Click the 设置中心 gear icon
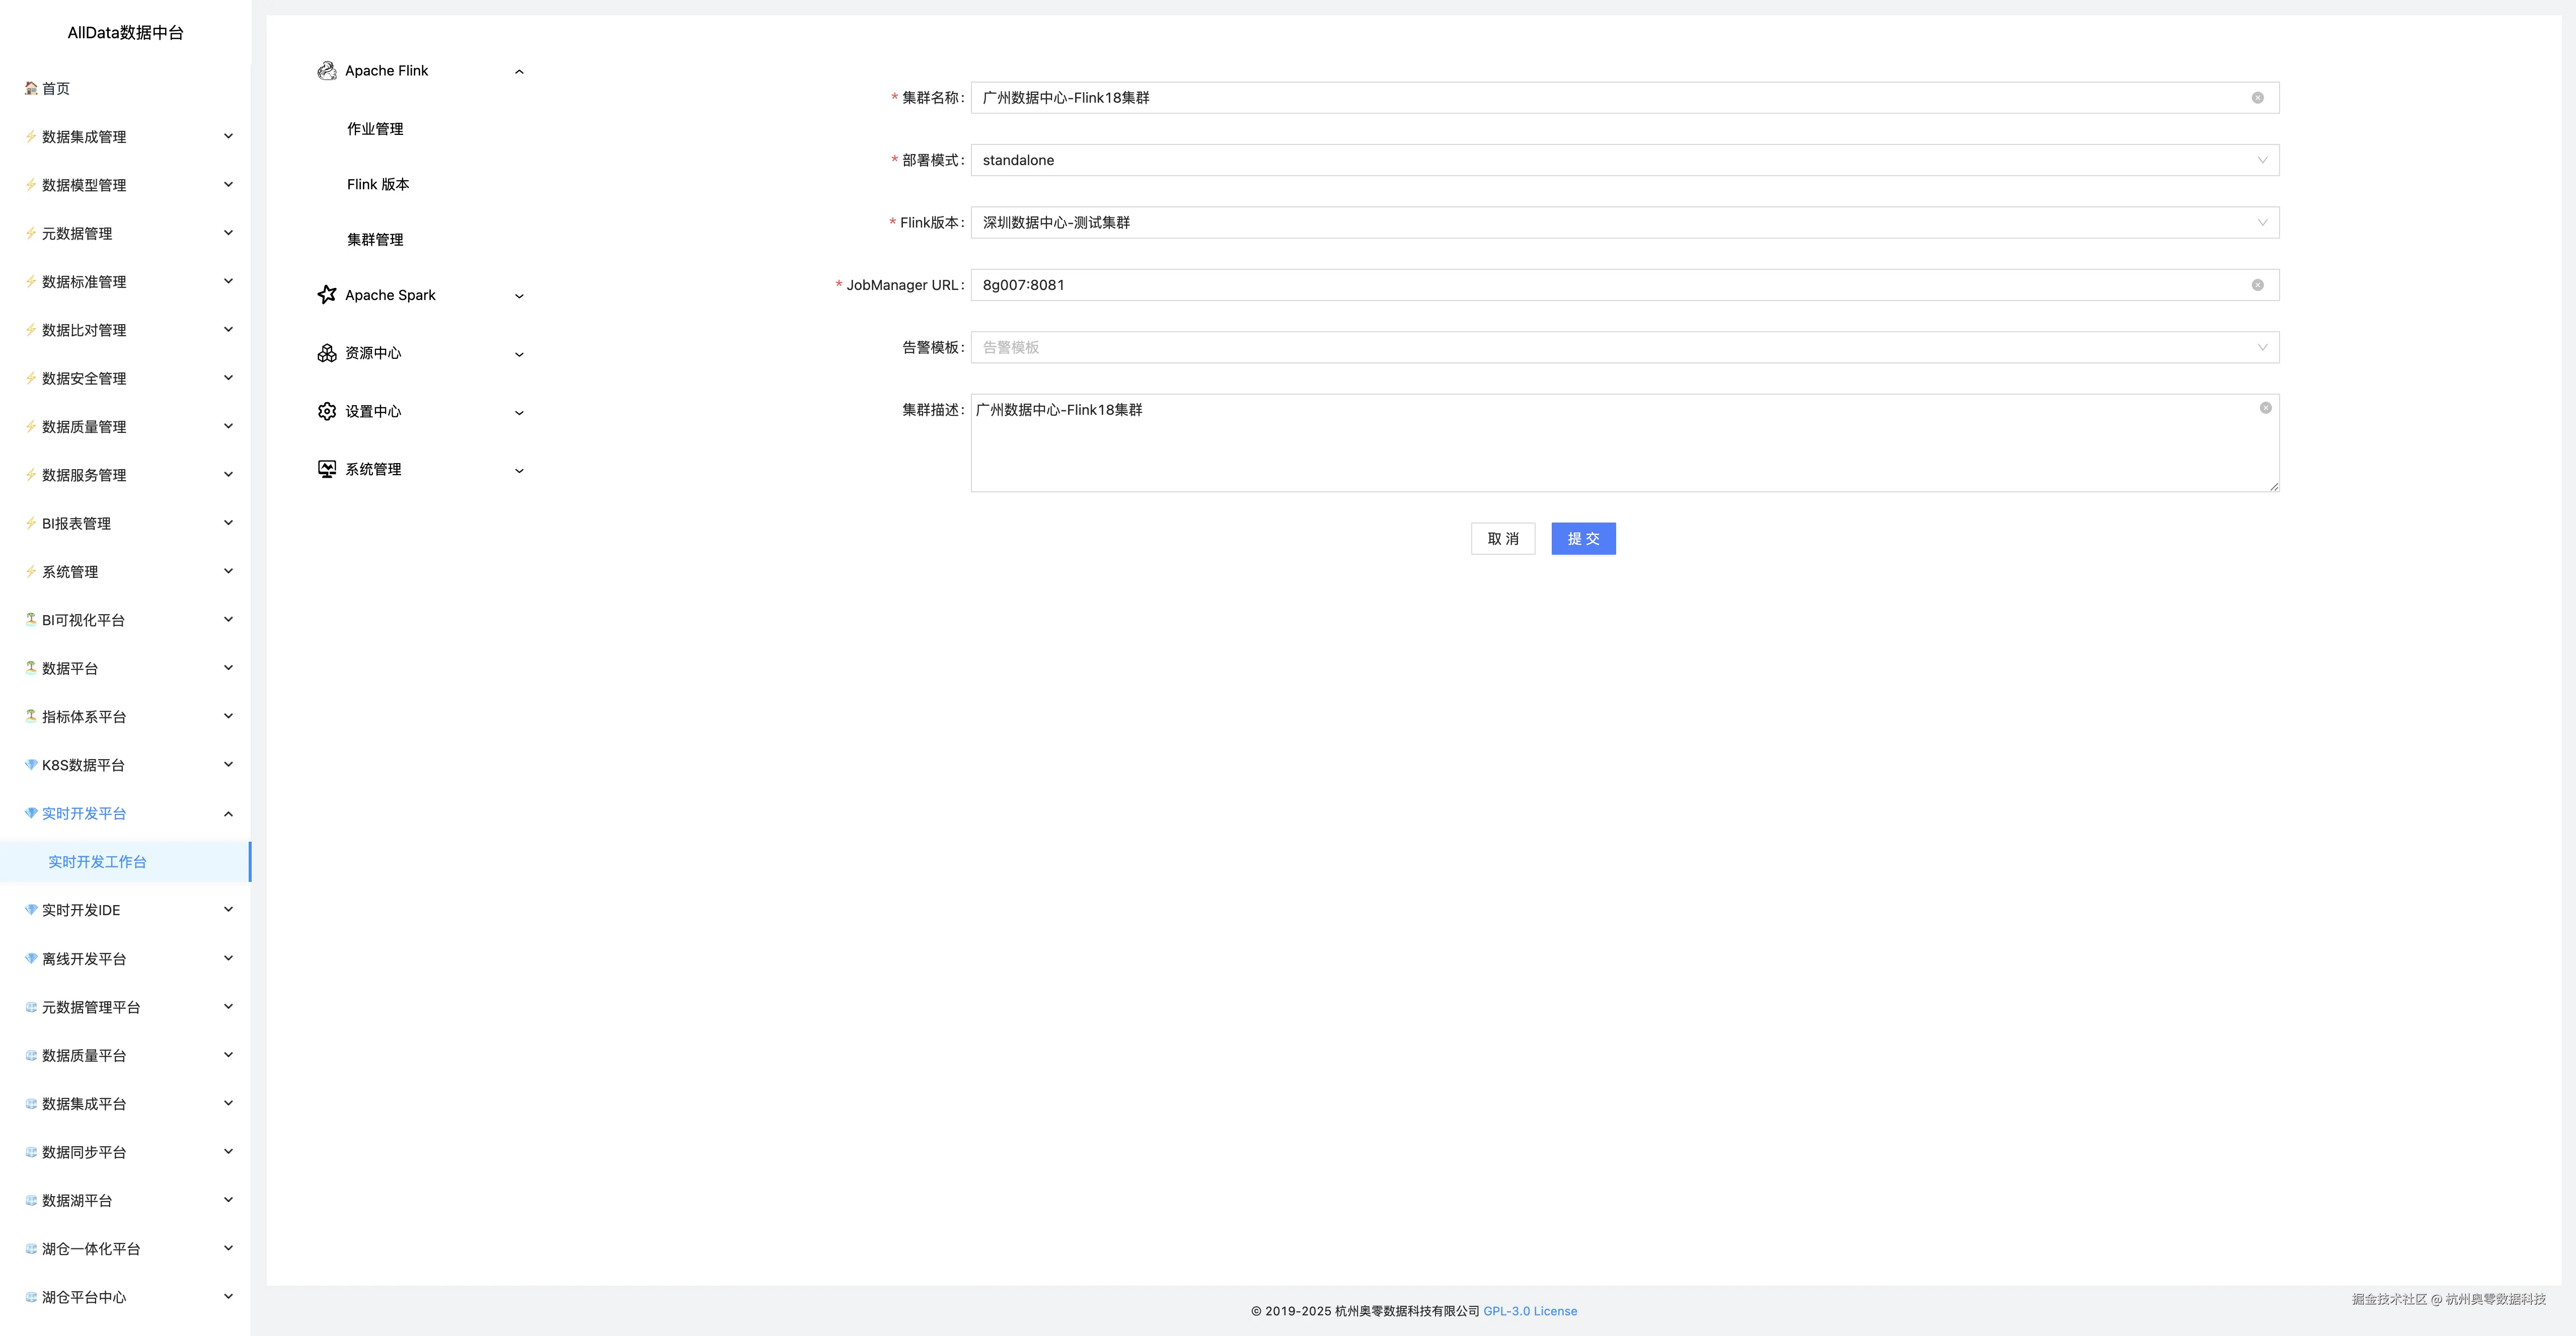Viewport: 2576px width, 1336px height. coord(326,412)
